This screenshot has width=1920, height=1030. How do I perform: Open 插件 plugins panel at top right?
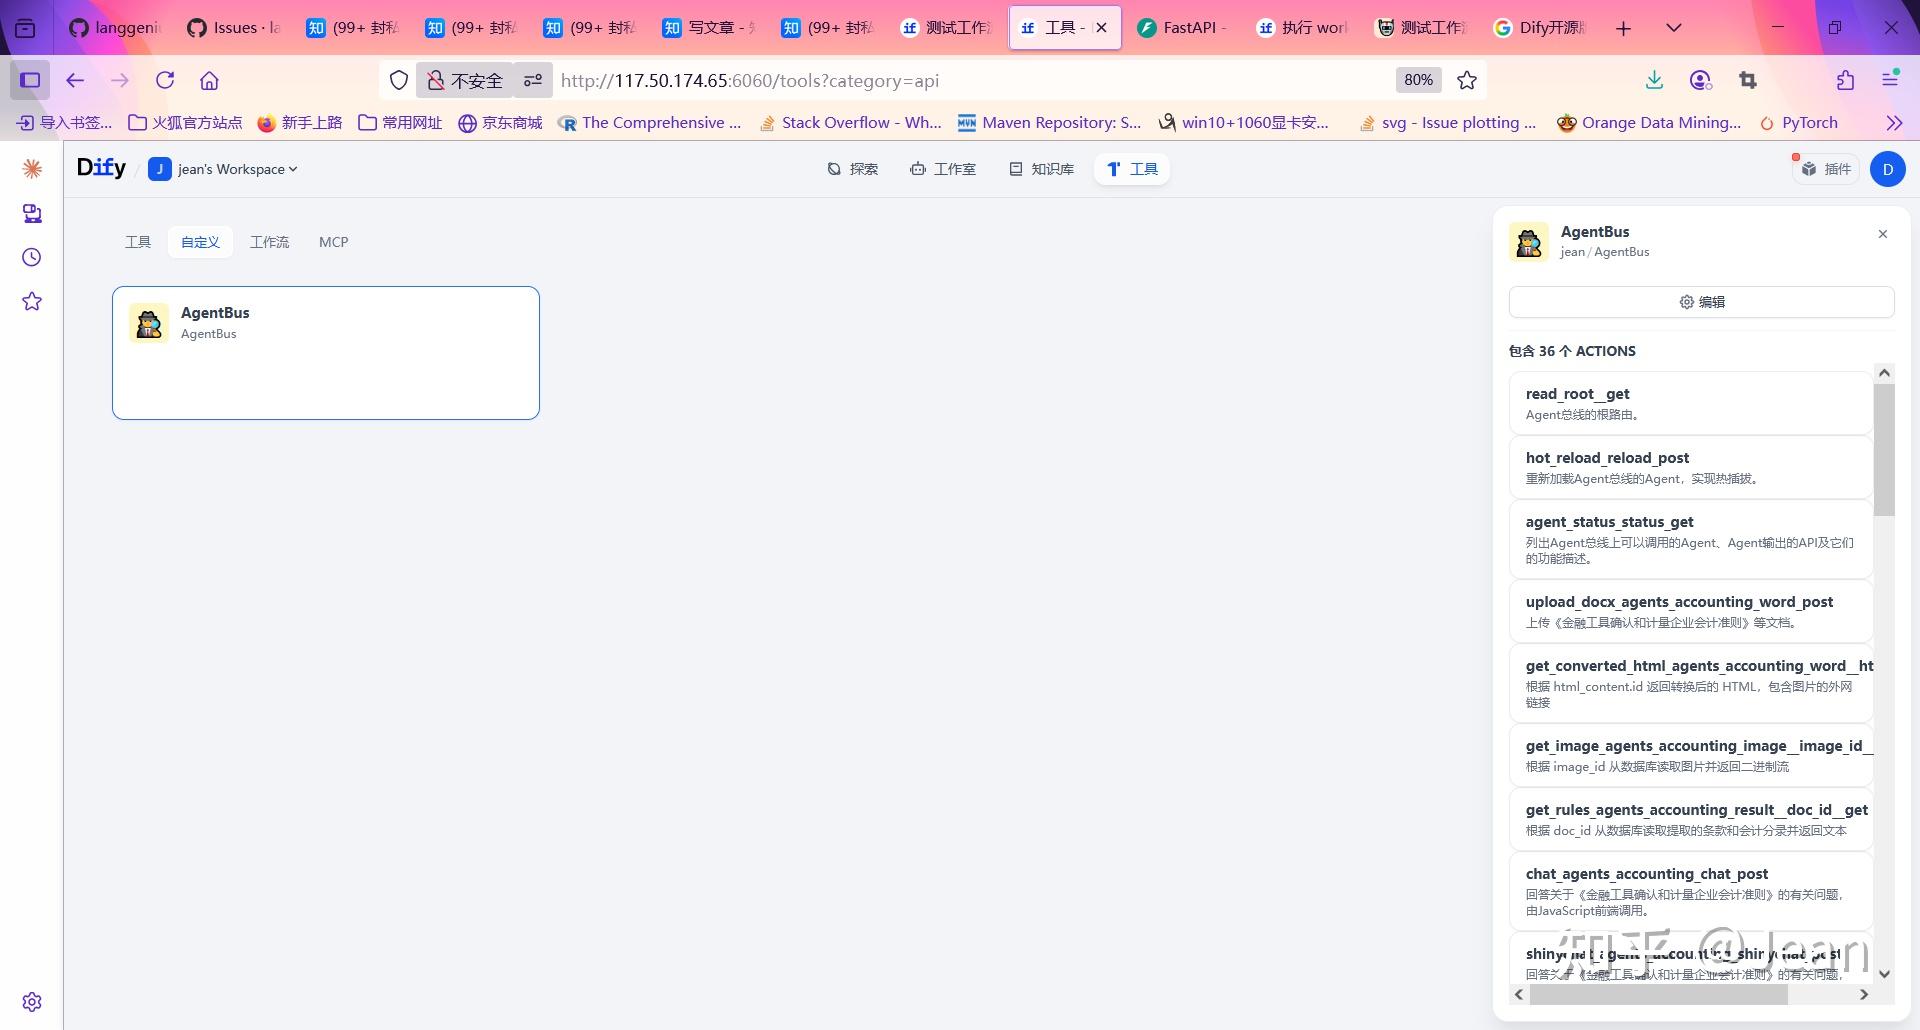pyautogui.click(x=1827, y=169)
